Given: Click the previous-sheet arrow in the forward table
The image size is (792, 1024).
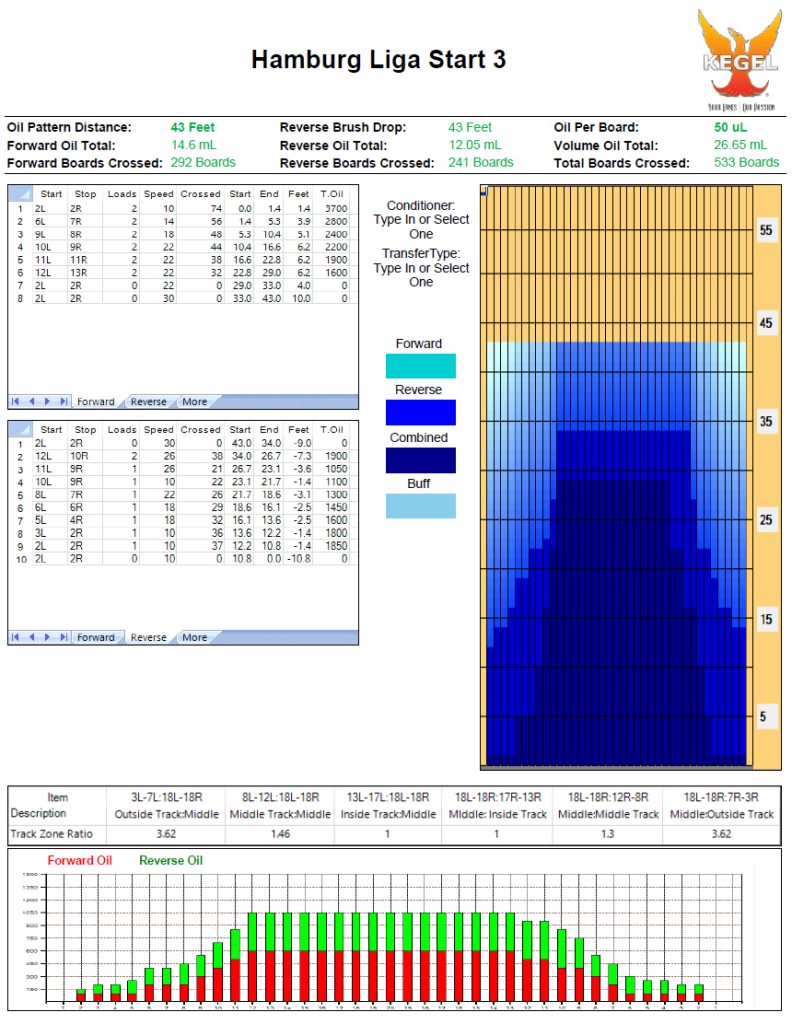Looking at the screenshot, I should click(32, 401).
